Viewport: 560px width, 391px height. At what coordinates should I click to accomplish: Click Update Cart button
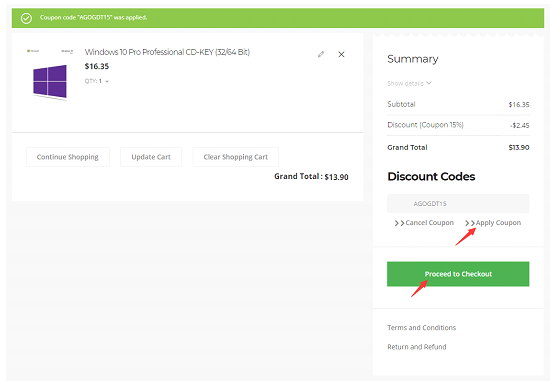[x=151, y=157]
